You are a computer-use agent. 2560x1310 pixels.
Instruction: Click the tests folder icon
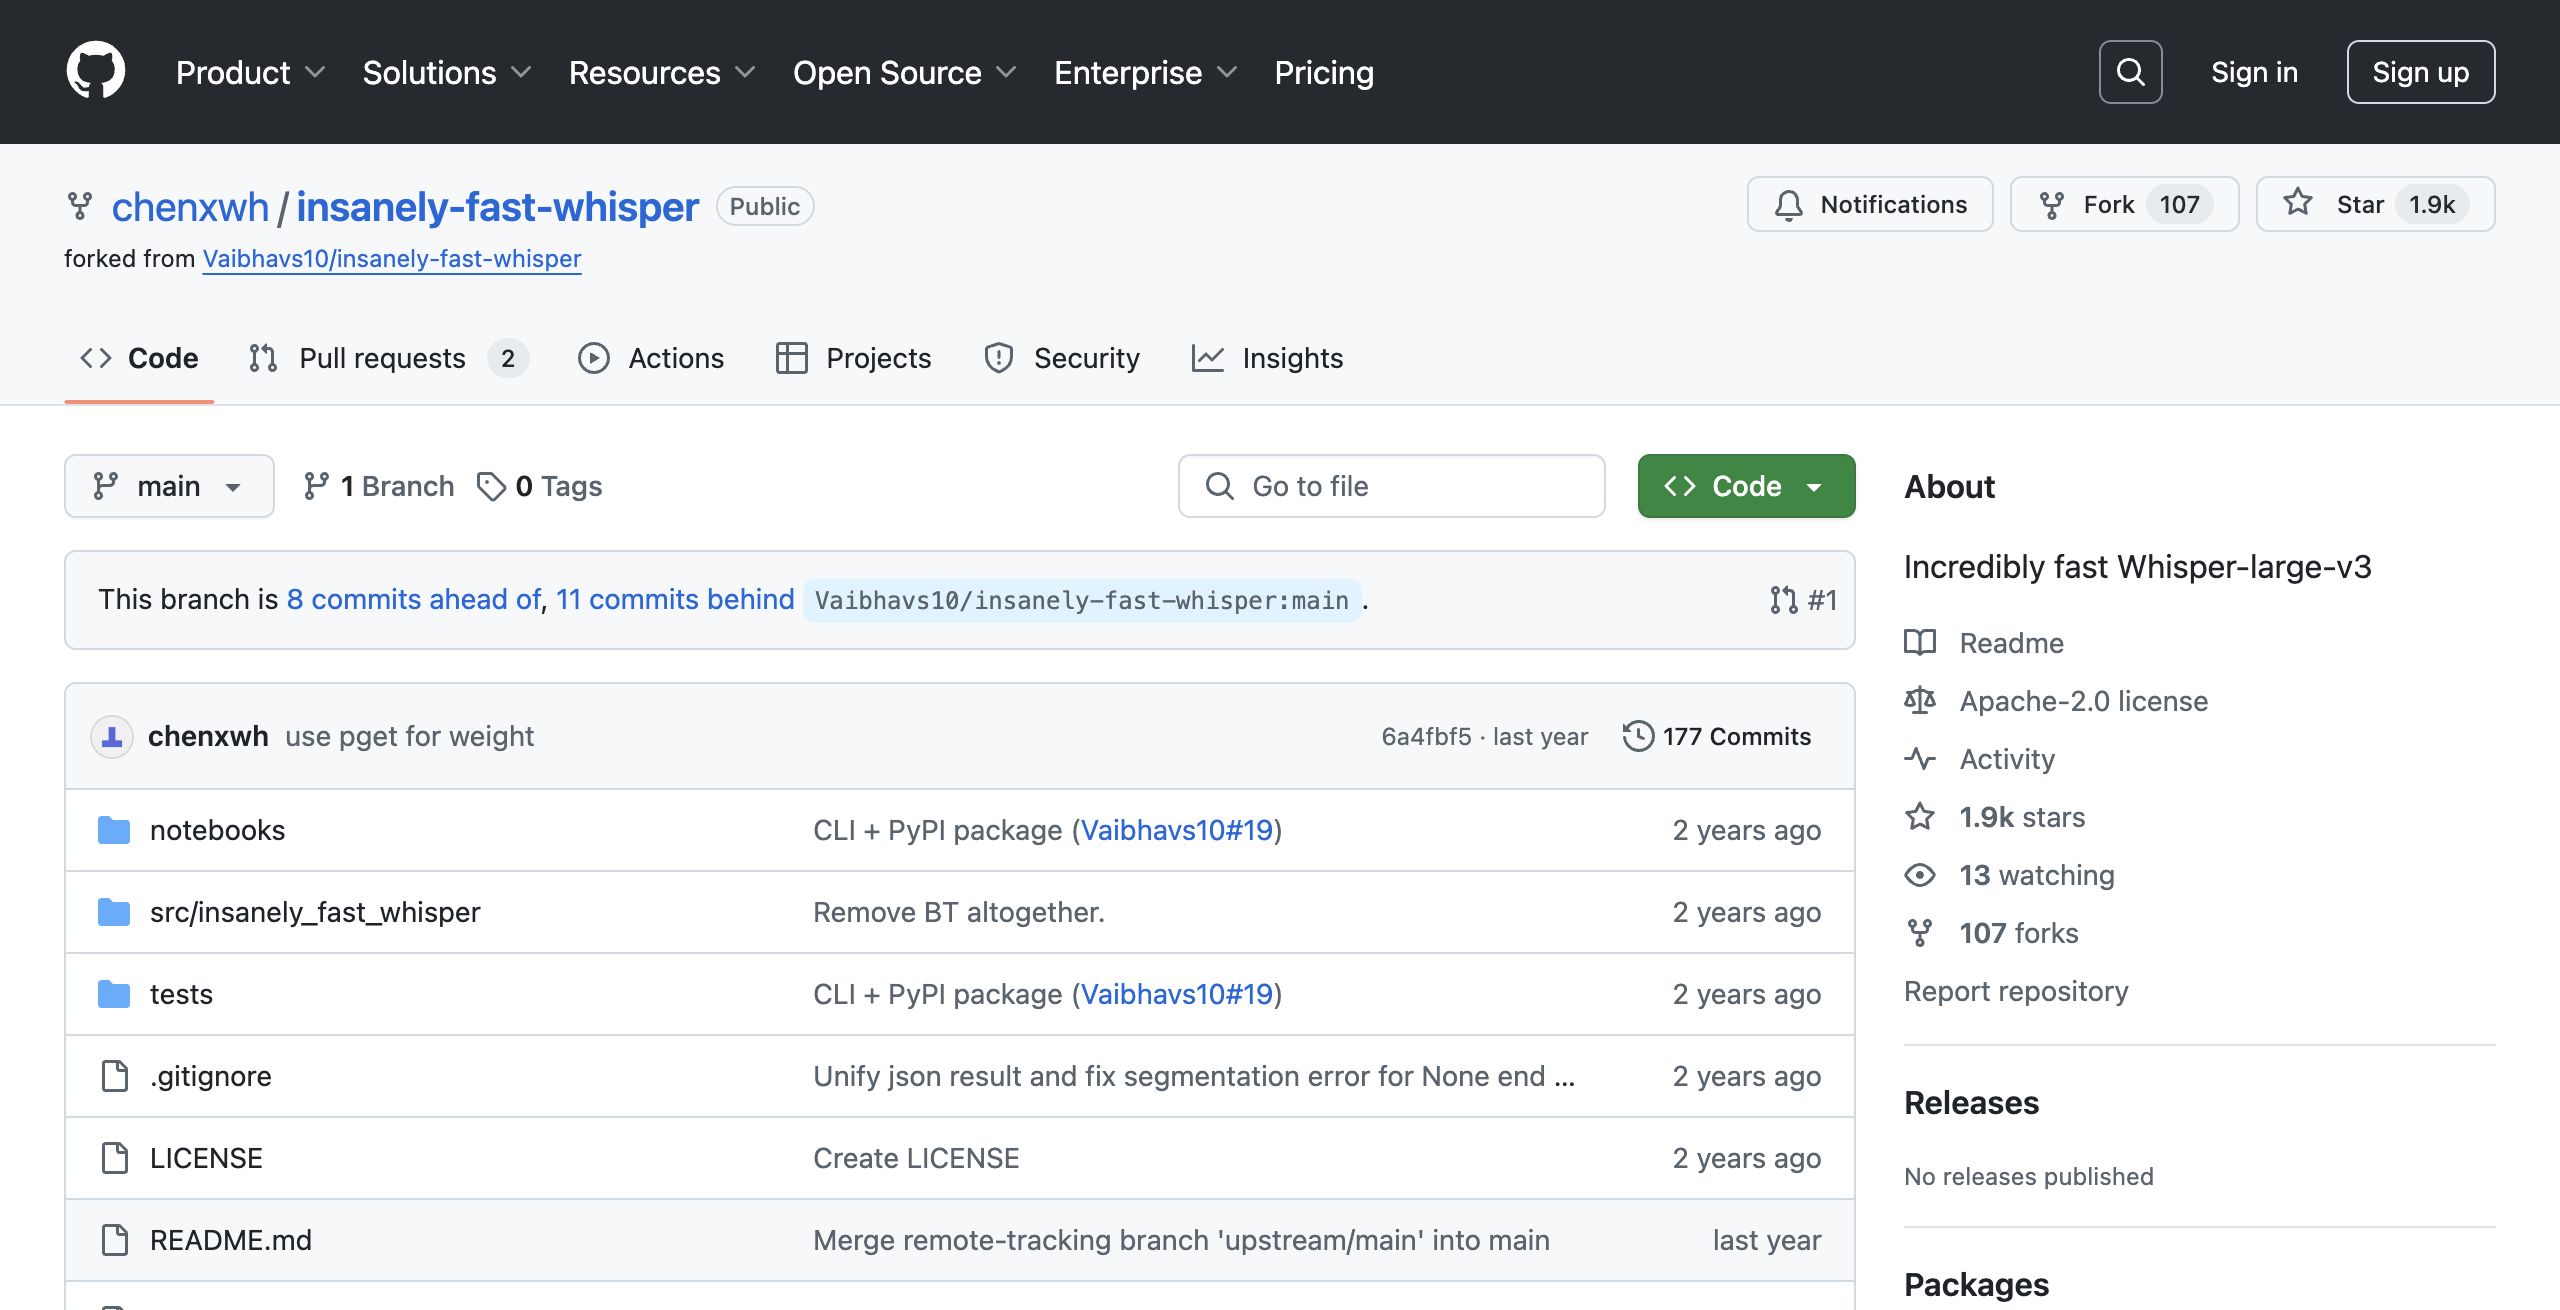[114, 994]
